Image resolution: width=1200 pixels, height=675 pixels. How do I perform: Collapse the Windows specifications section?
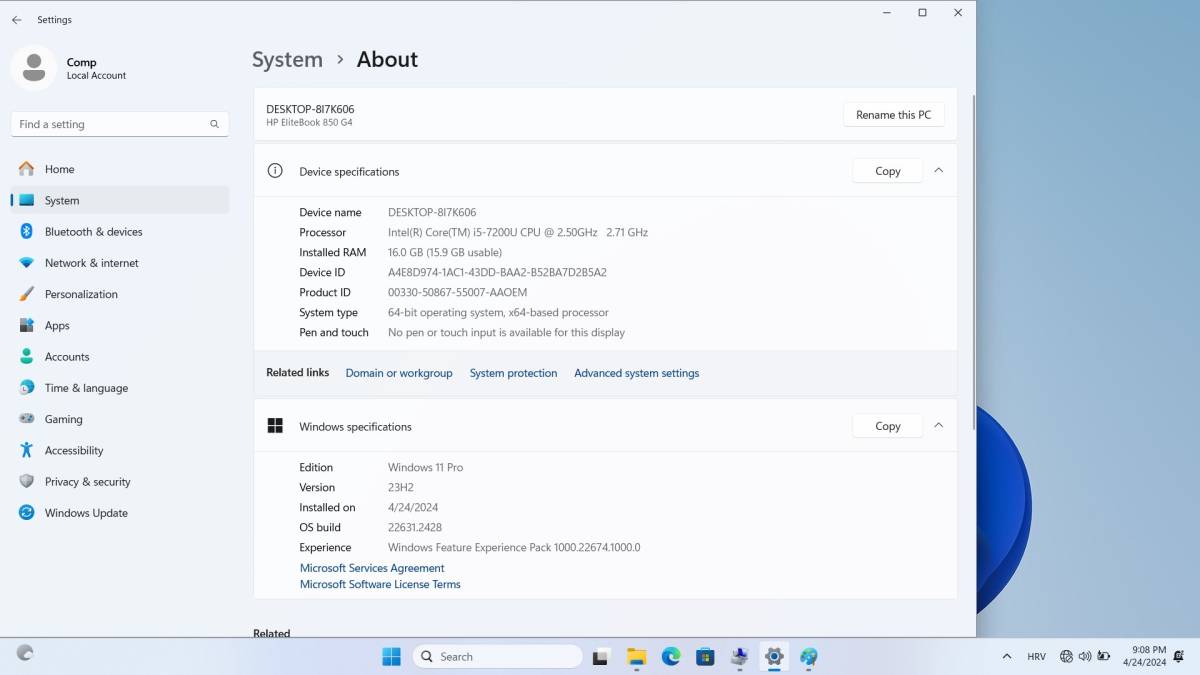pos(938,426)
